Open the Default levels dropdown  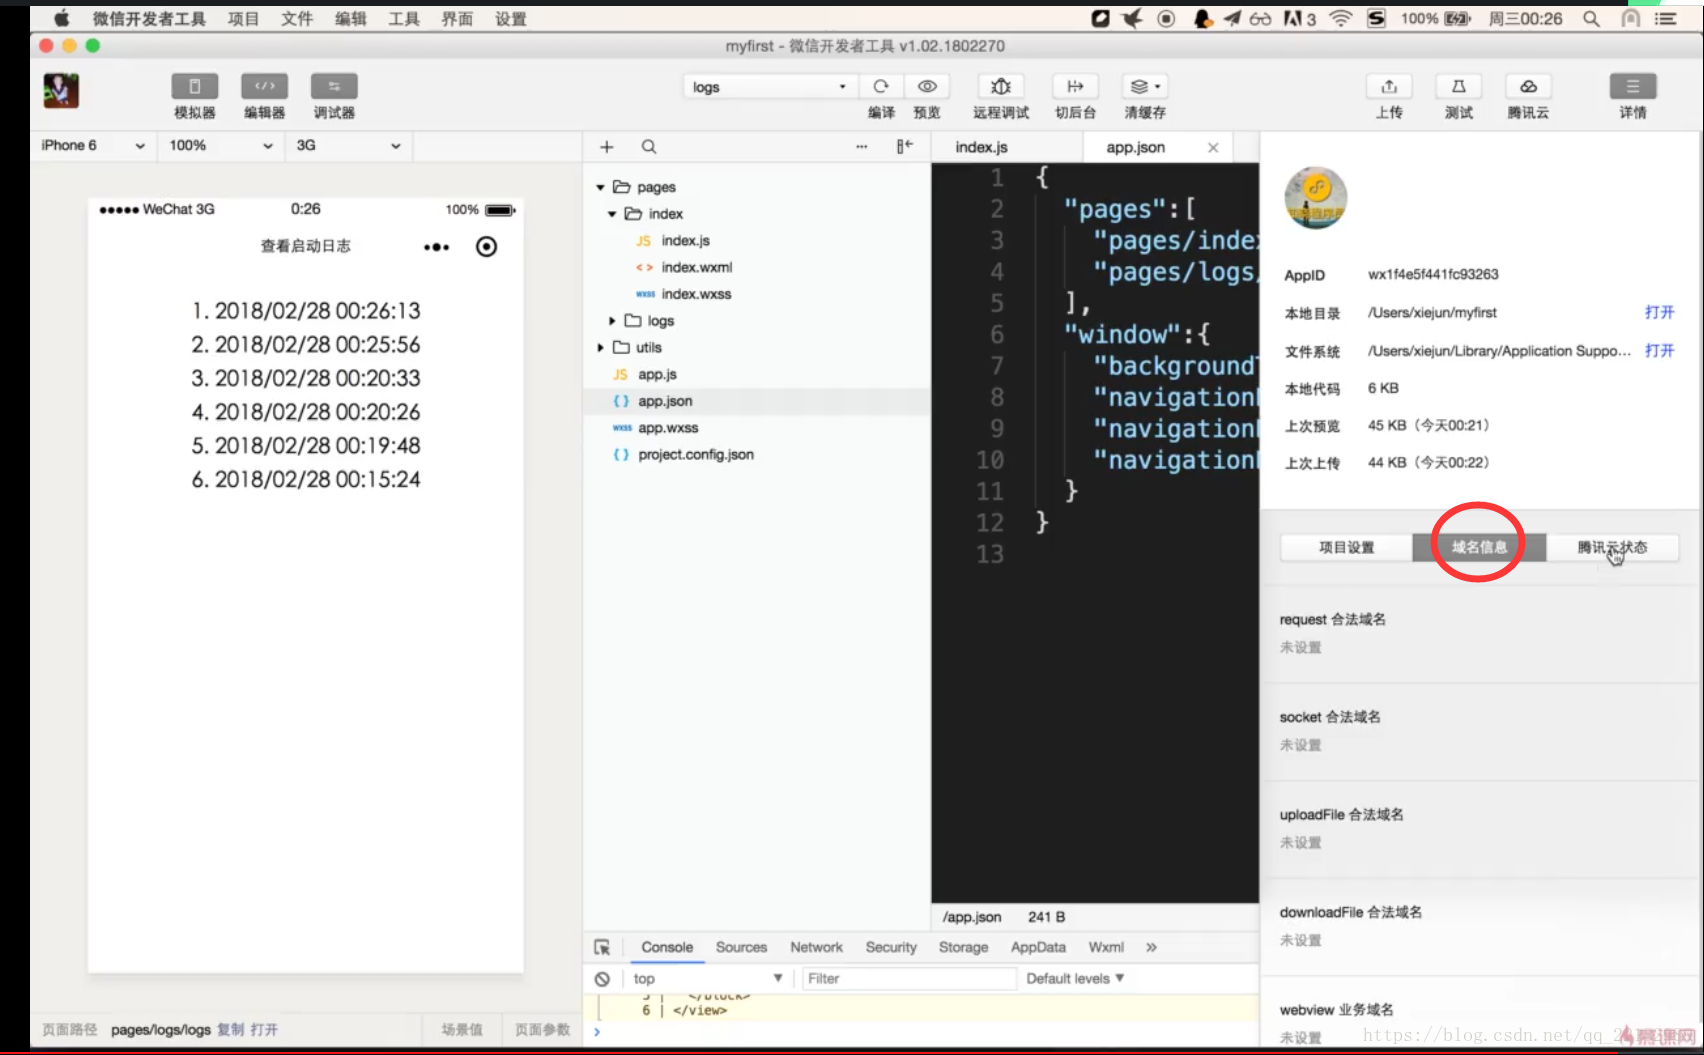[x=1075, y=979]
